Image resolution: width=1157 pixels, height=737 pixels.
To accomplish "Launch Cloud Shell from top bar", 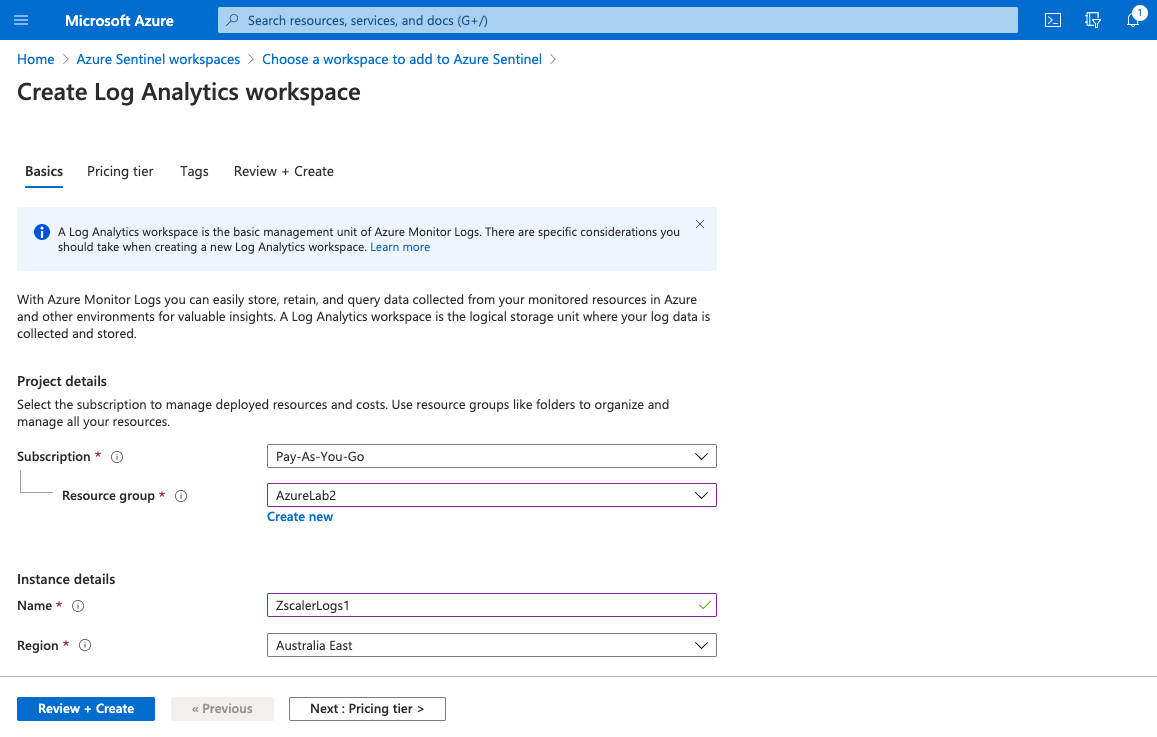I will coord(1052,20).
